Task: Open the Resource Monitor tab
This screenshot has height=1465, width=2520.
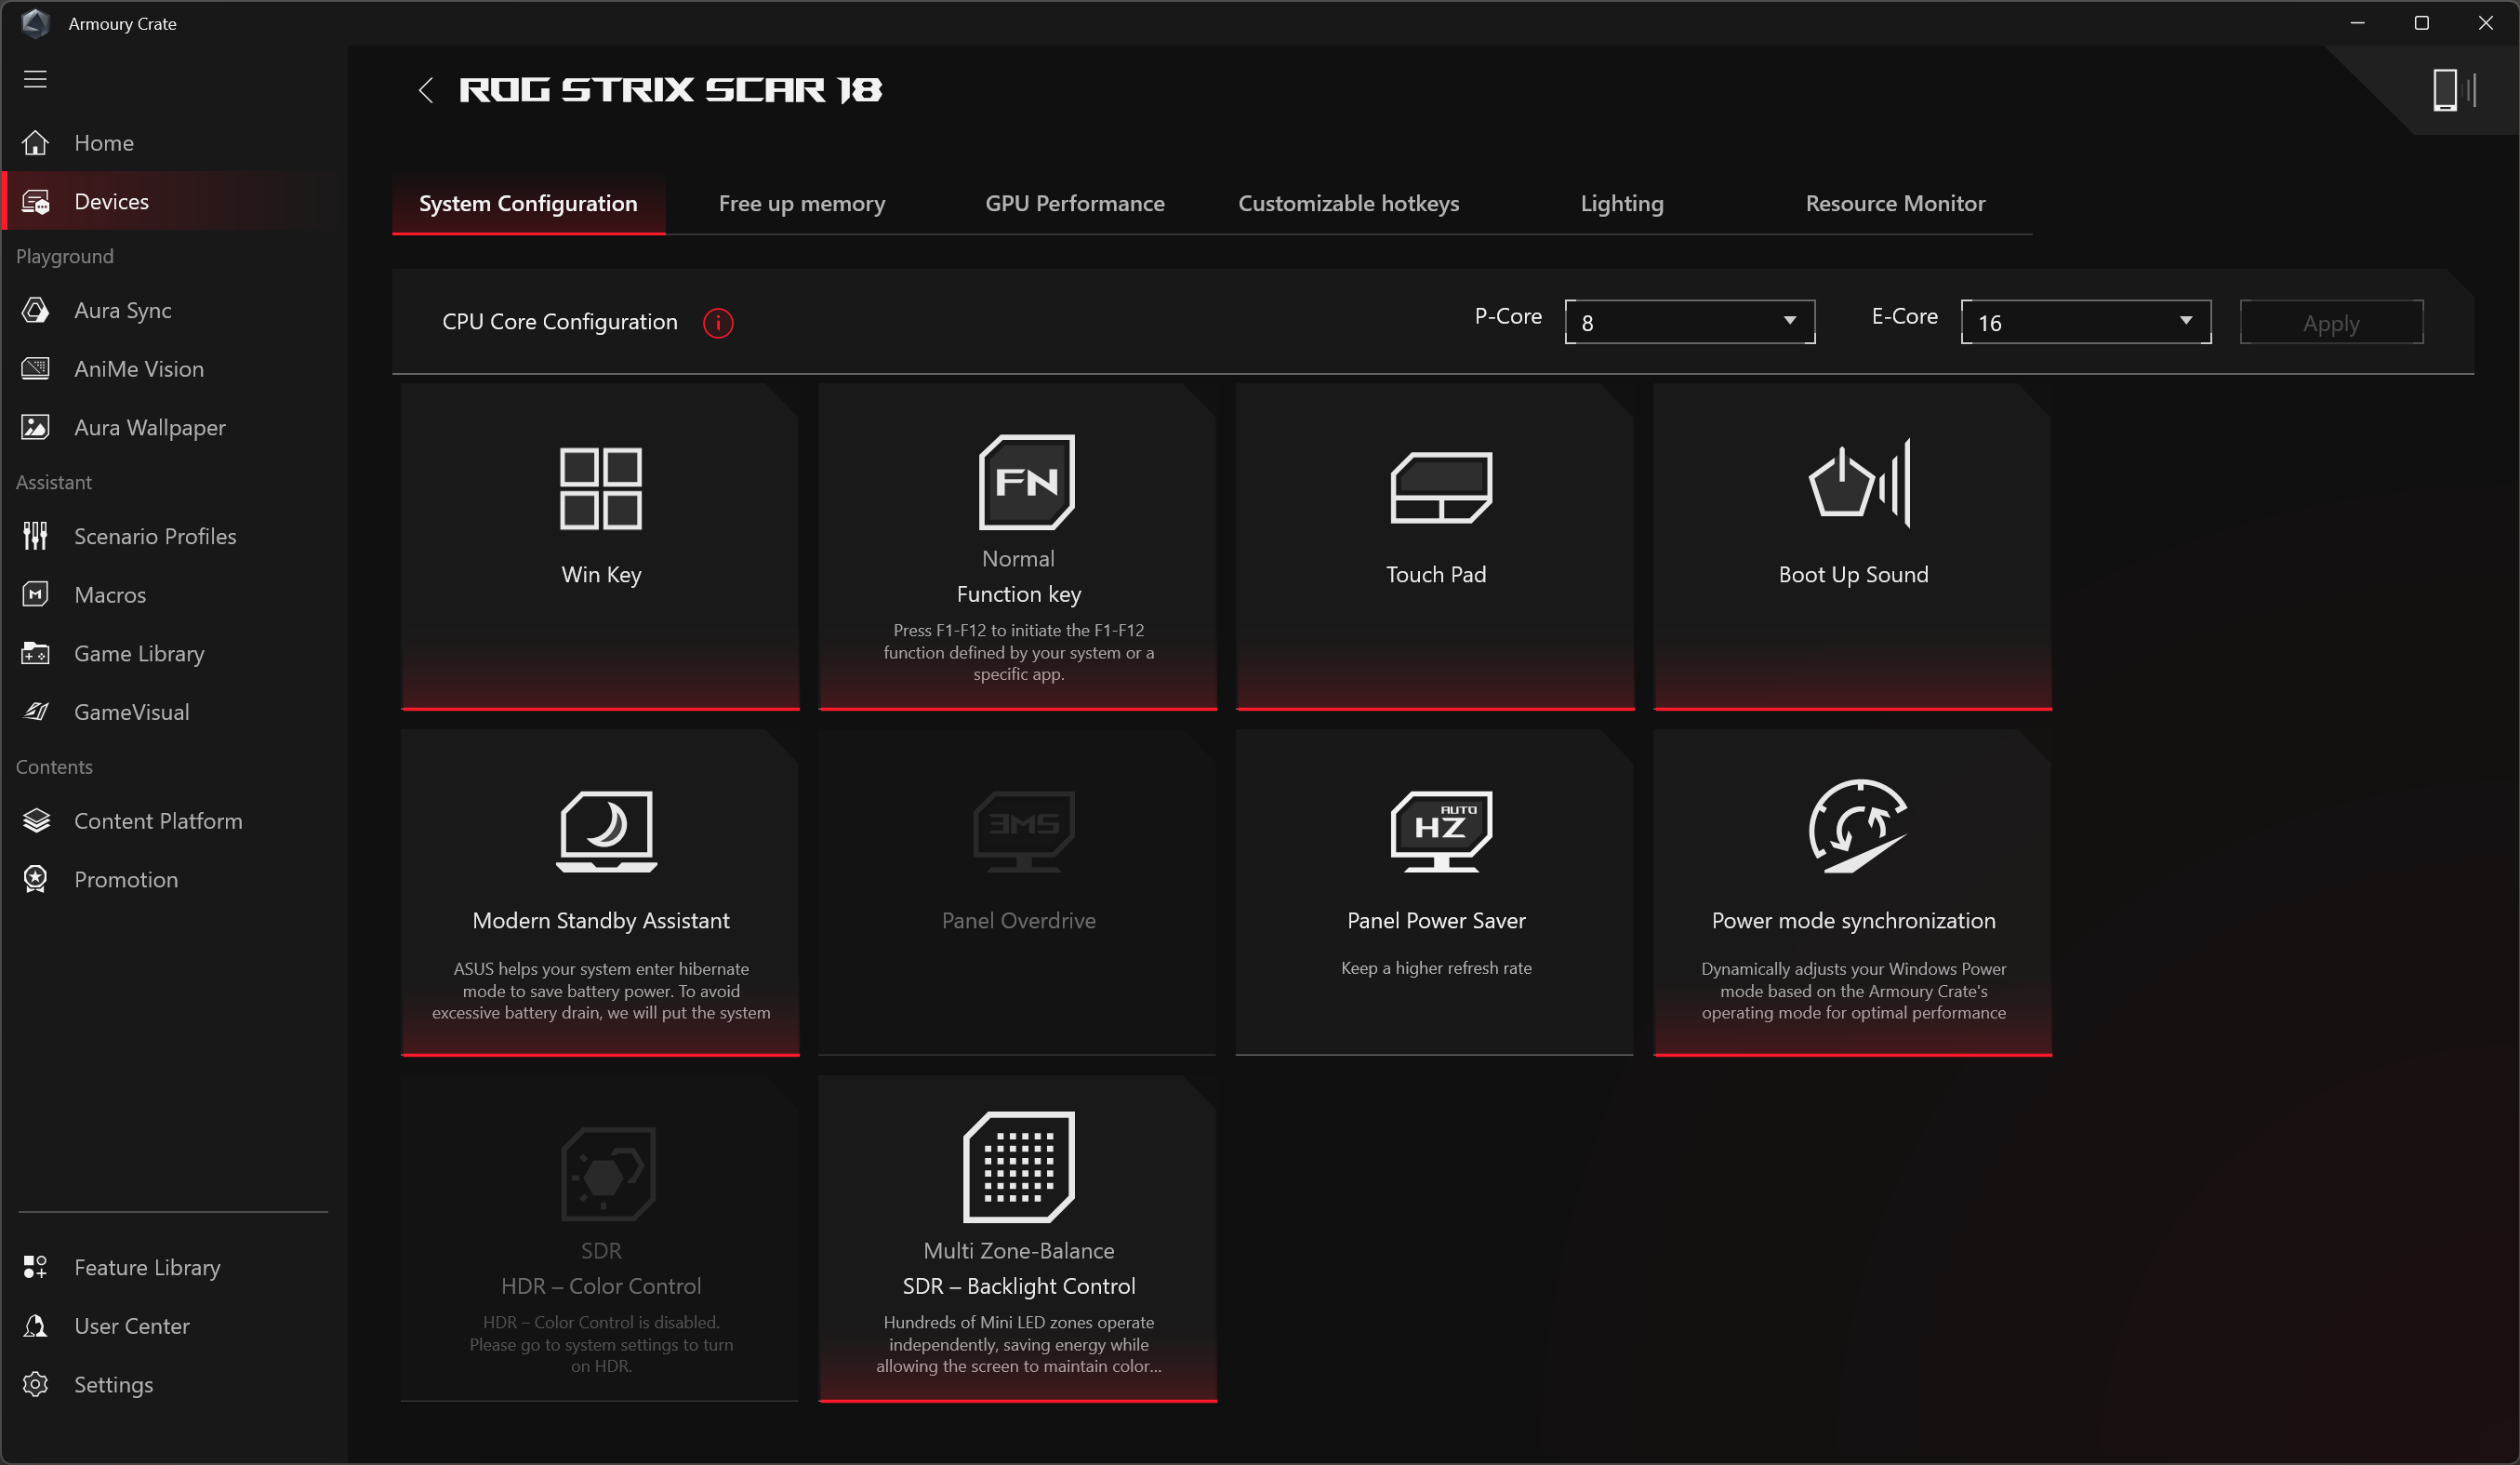Action: [1894, 204]
